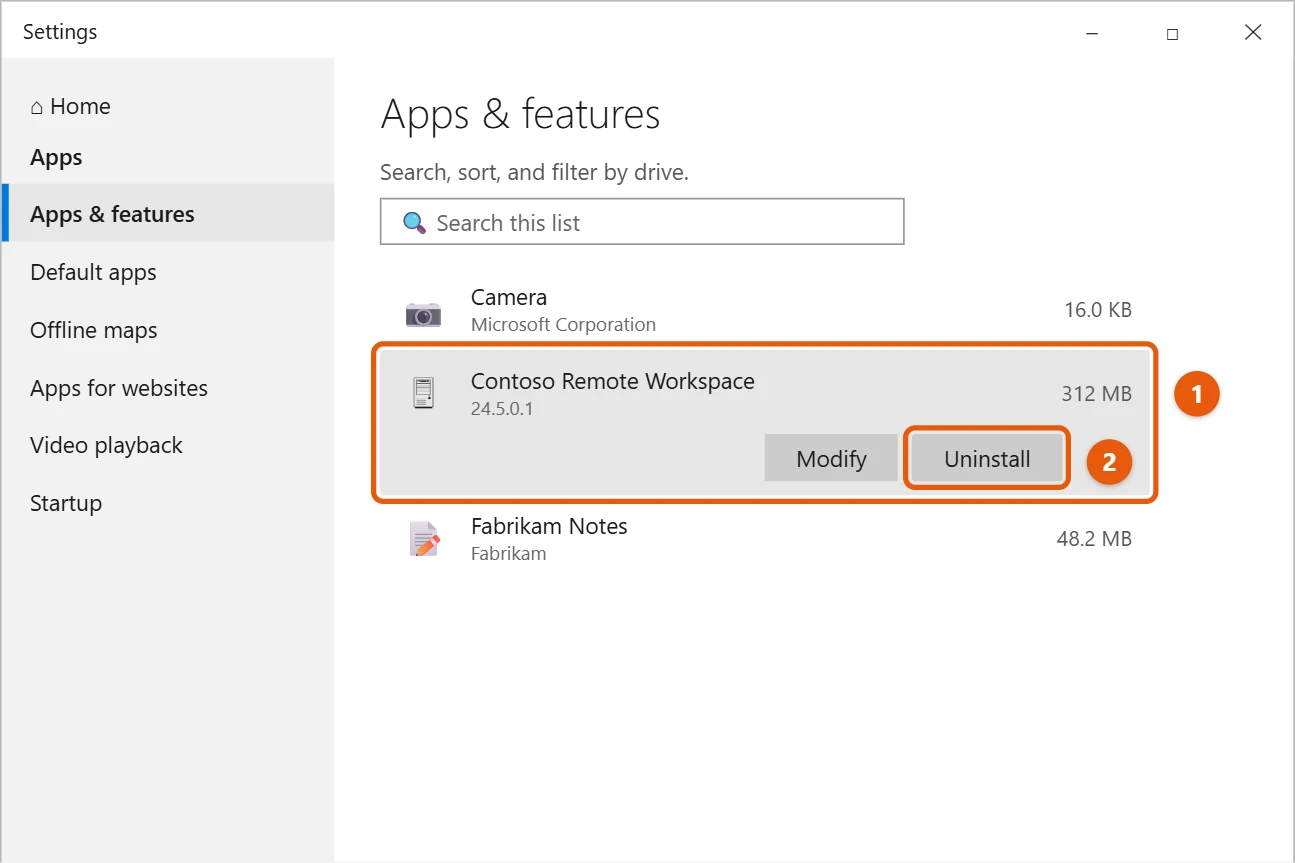Click 'Search, sort, and filter by drive.' text

(534, 172)
